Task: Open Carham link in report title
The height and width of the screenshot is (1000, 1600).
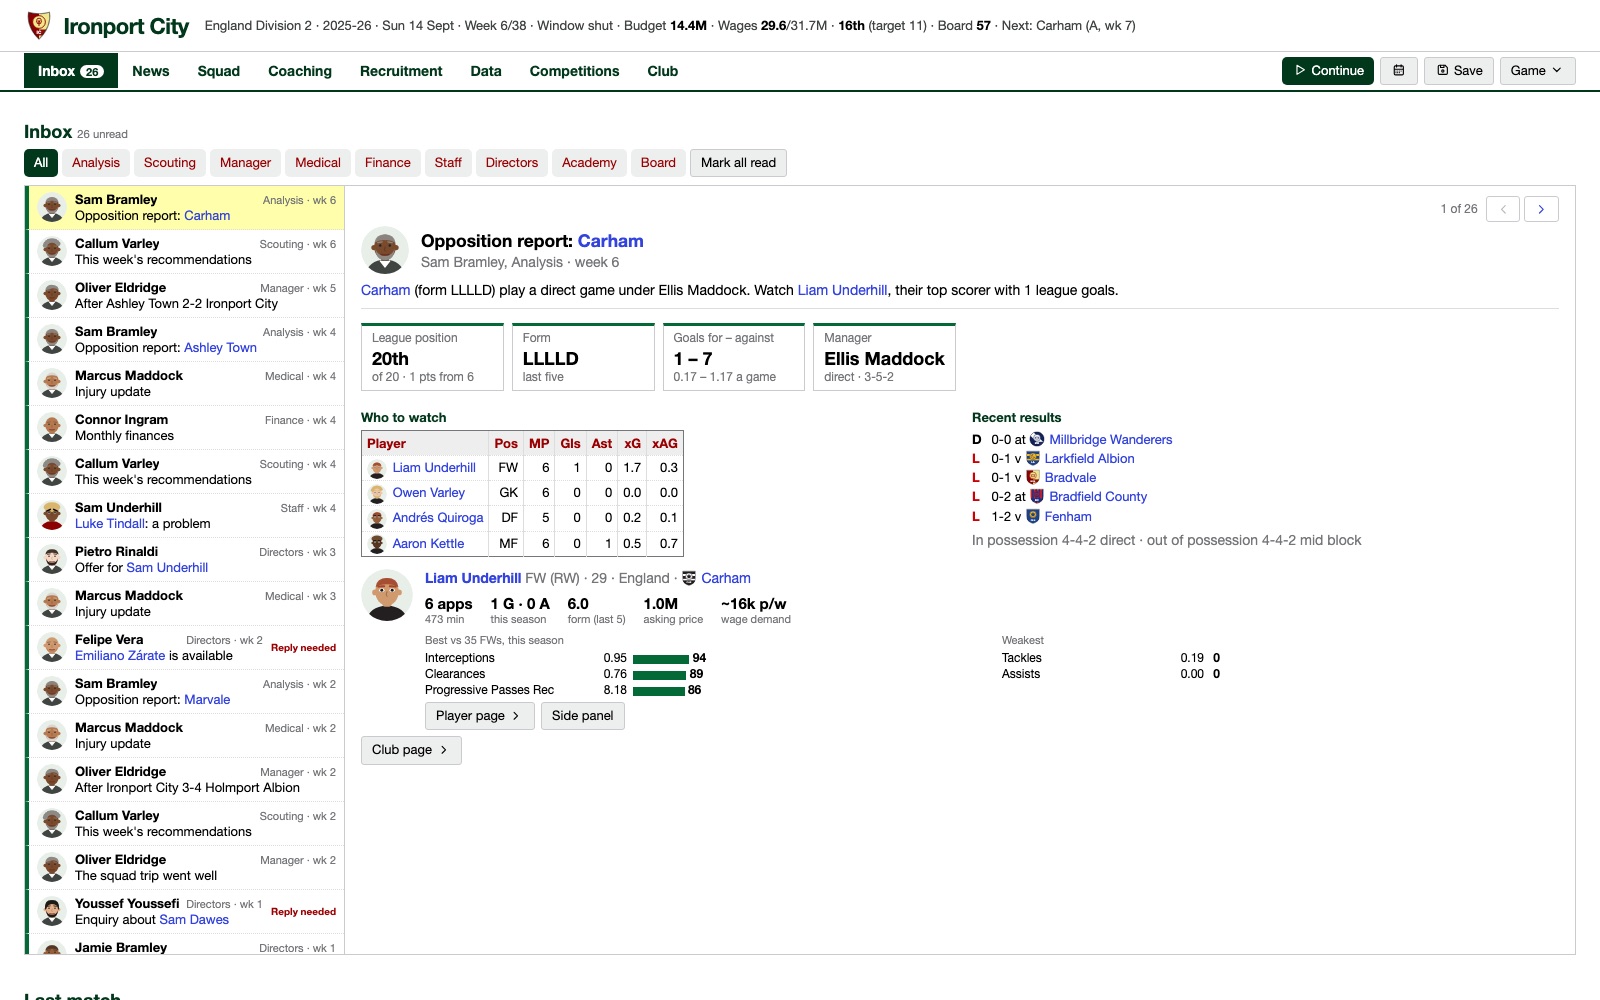Action: (610, 241)
